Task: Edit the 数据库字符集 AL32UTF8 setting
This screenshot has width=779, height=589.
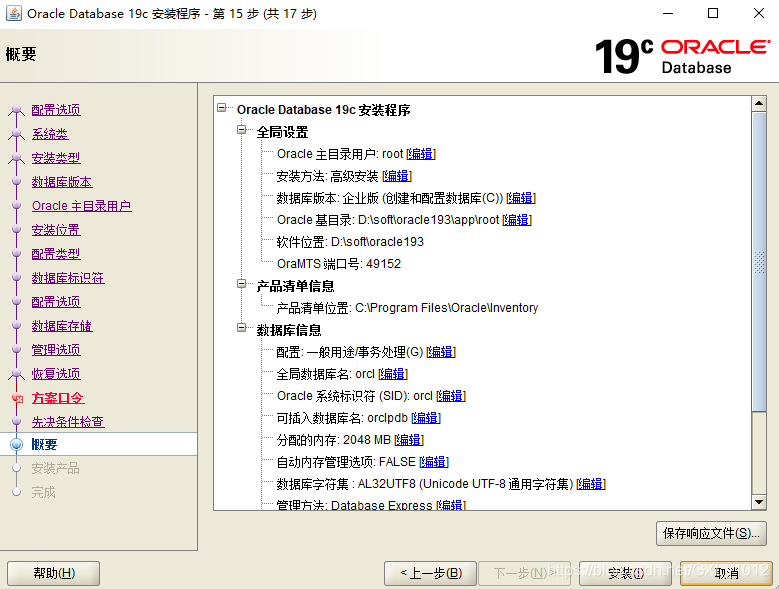Action: [591, 484]
